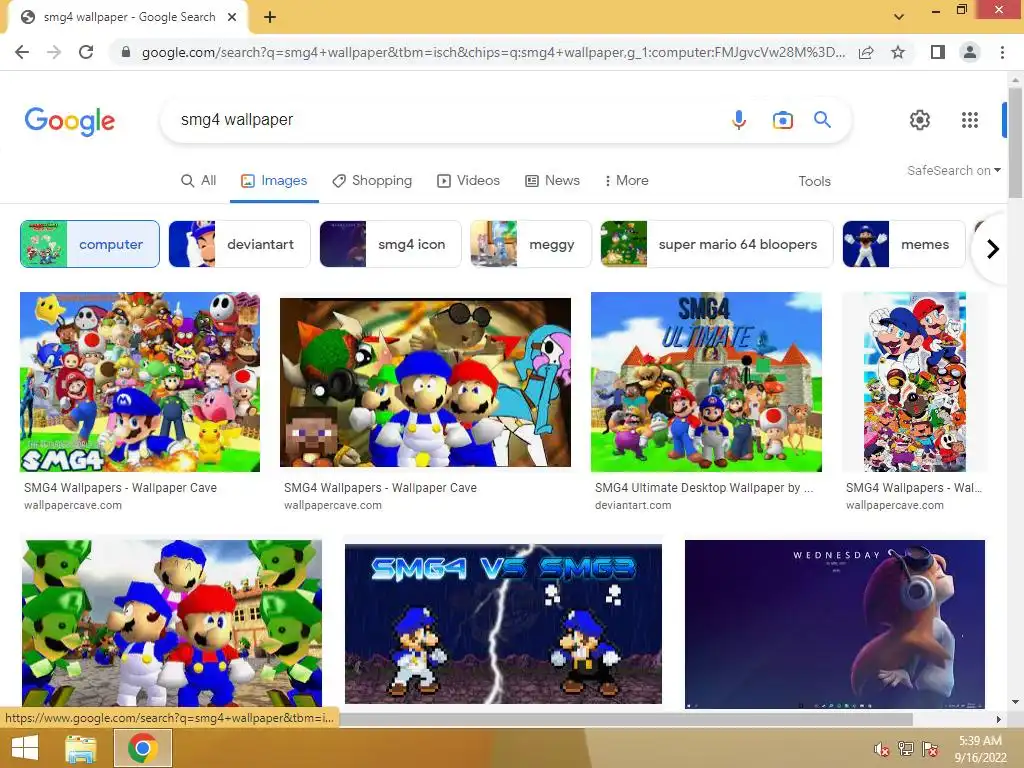Switch to the News tab
The image size is (1024, 768).
[x=552, y=181]
